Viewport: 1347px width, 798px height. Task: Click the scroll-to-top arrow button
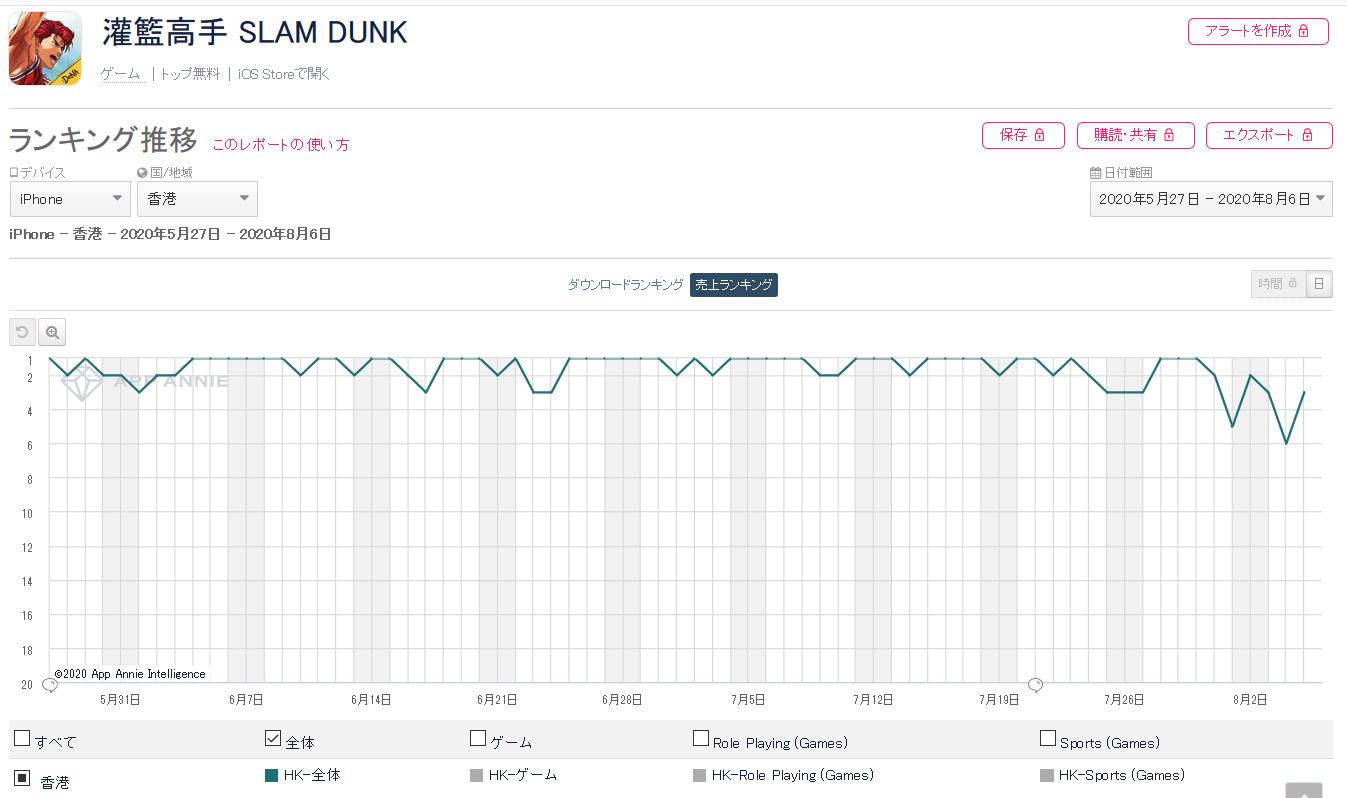point(1304,790)
